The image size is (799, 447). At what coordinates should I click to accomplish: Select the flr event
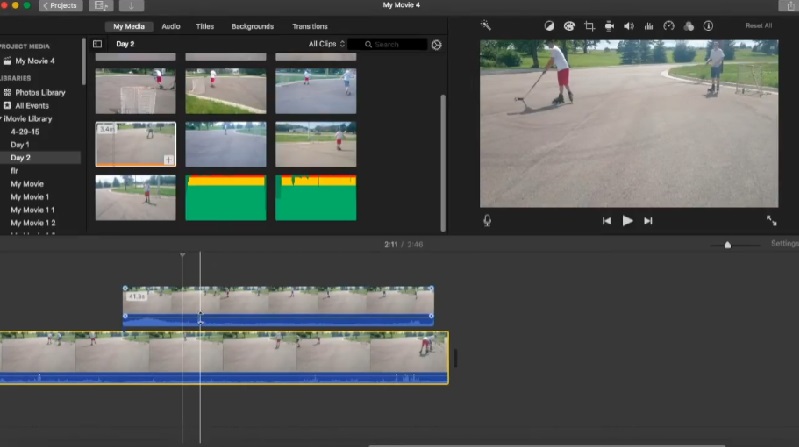click(14, 171)
